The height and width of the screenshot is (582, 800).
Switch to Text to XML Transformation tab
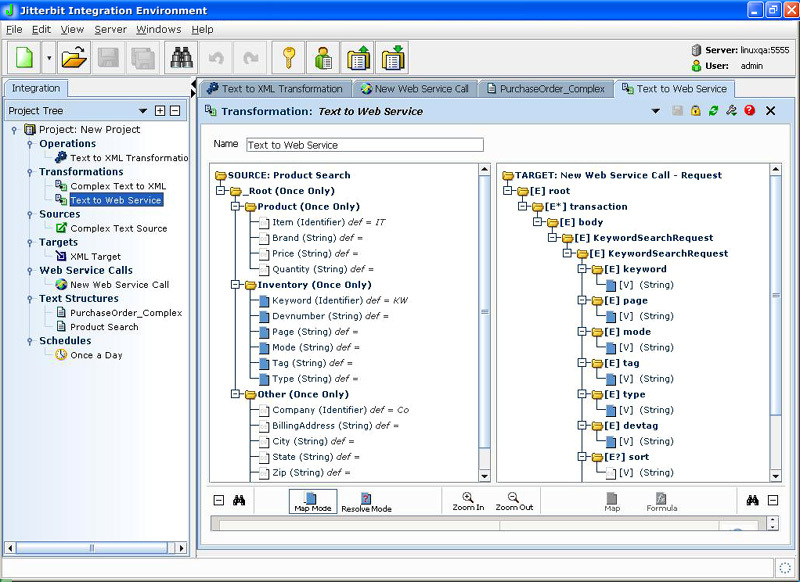(274, 89)
